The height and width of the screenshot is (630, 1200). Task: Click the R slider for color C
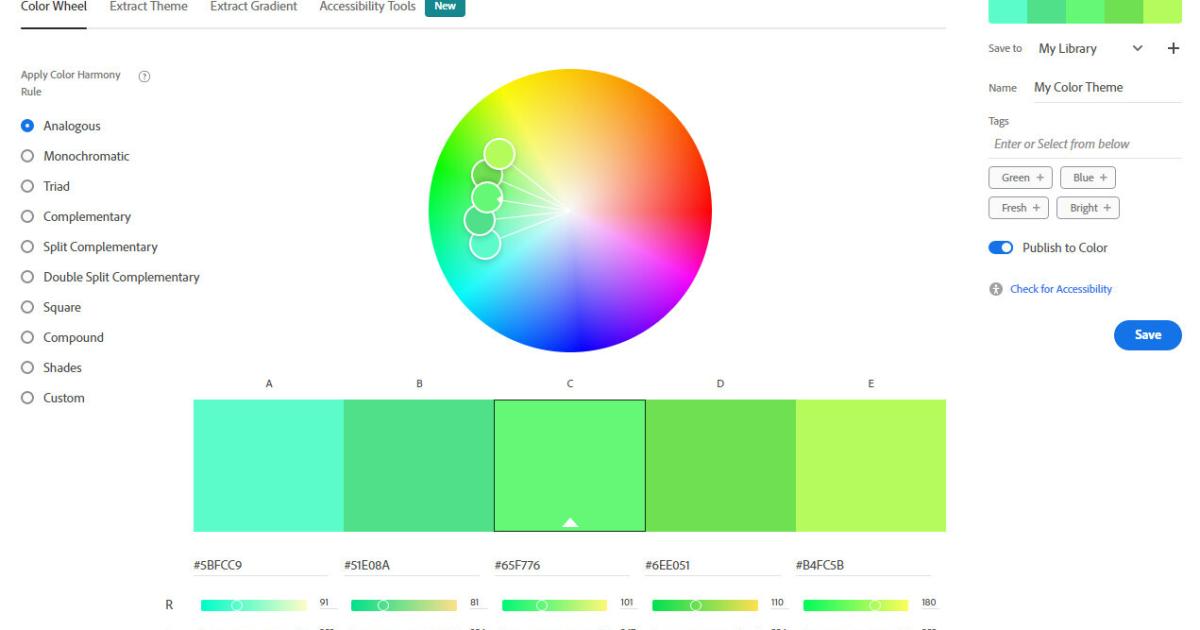[554, 605]
